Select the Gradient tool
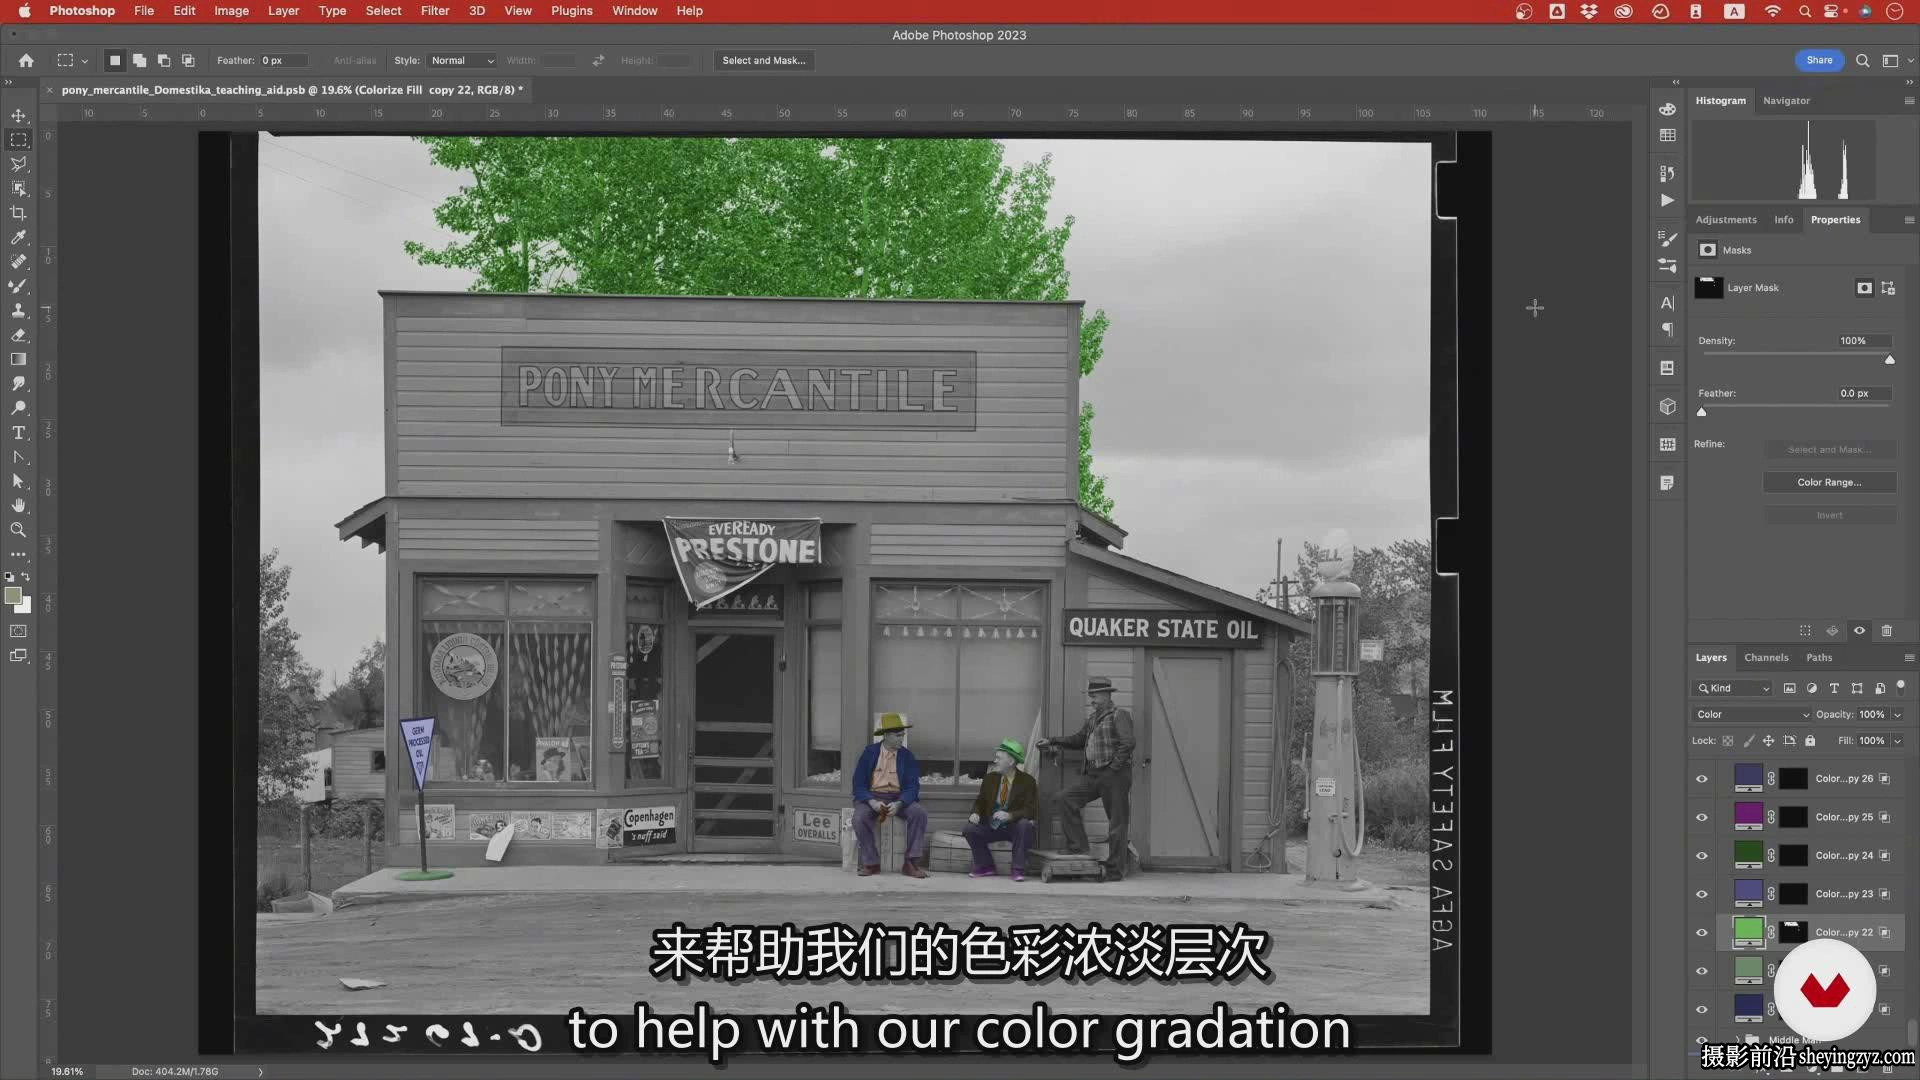 pyautogui.click(x=18, y=359)
